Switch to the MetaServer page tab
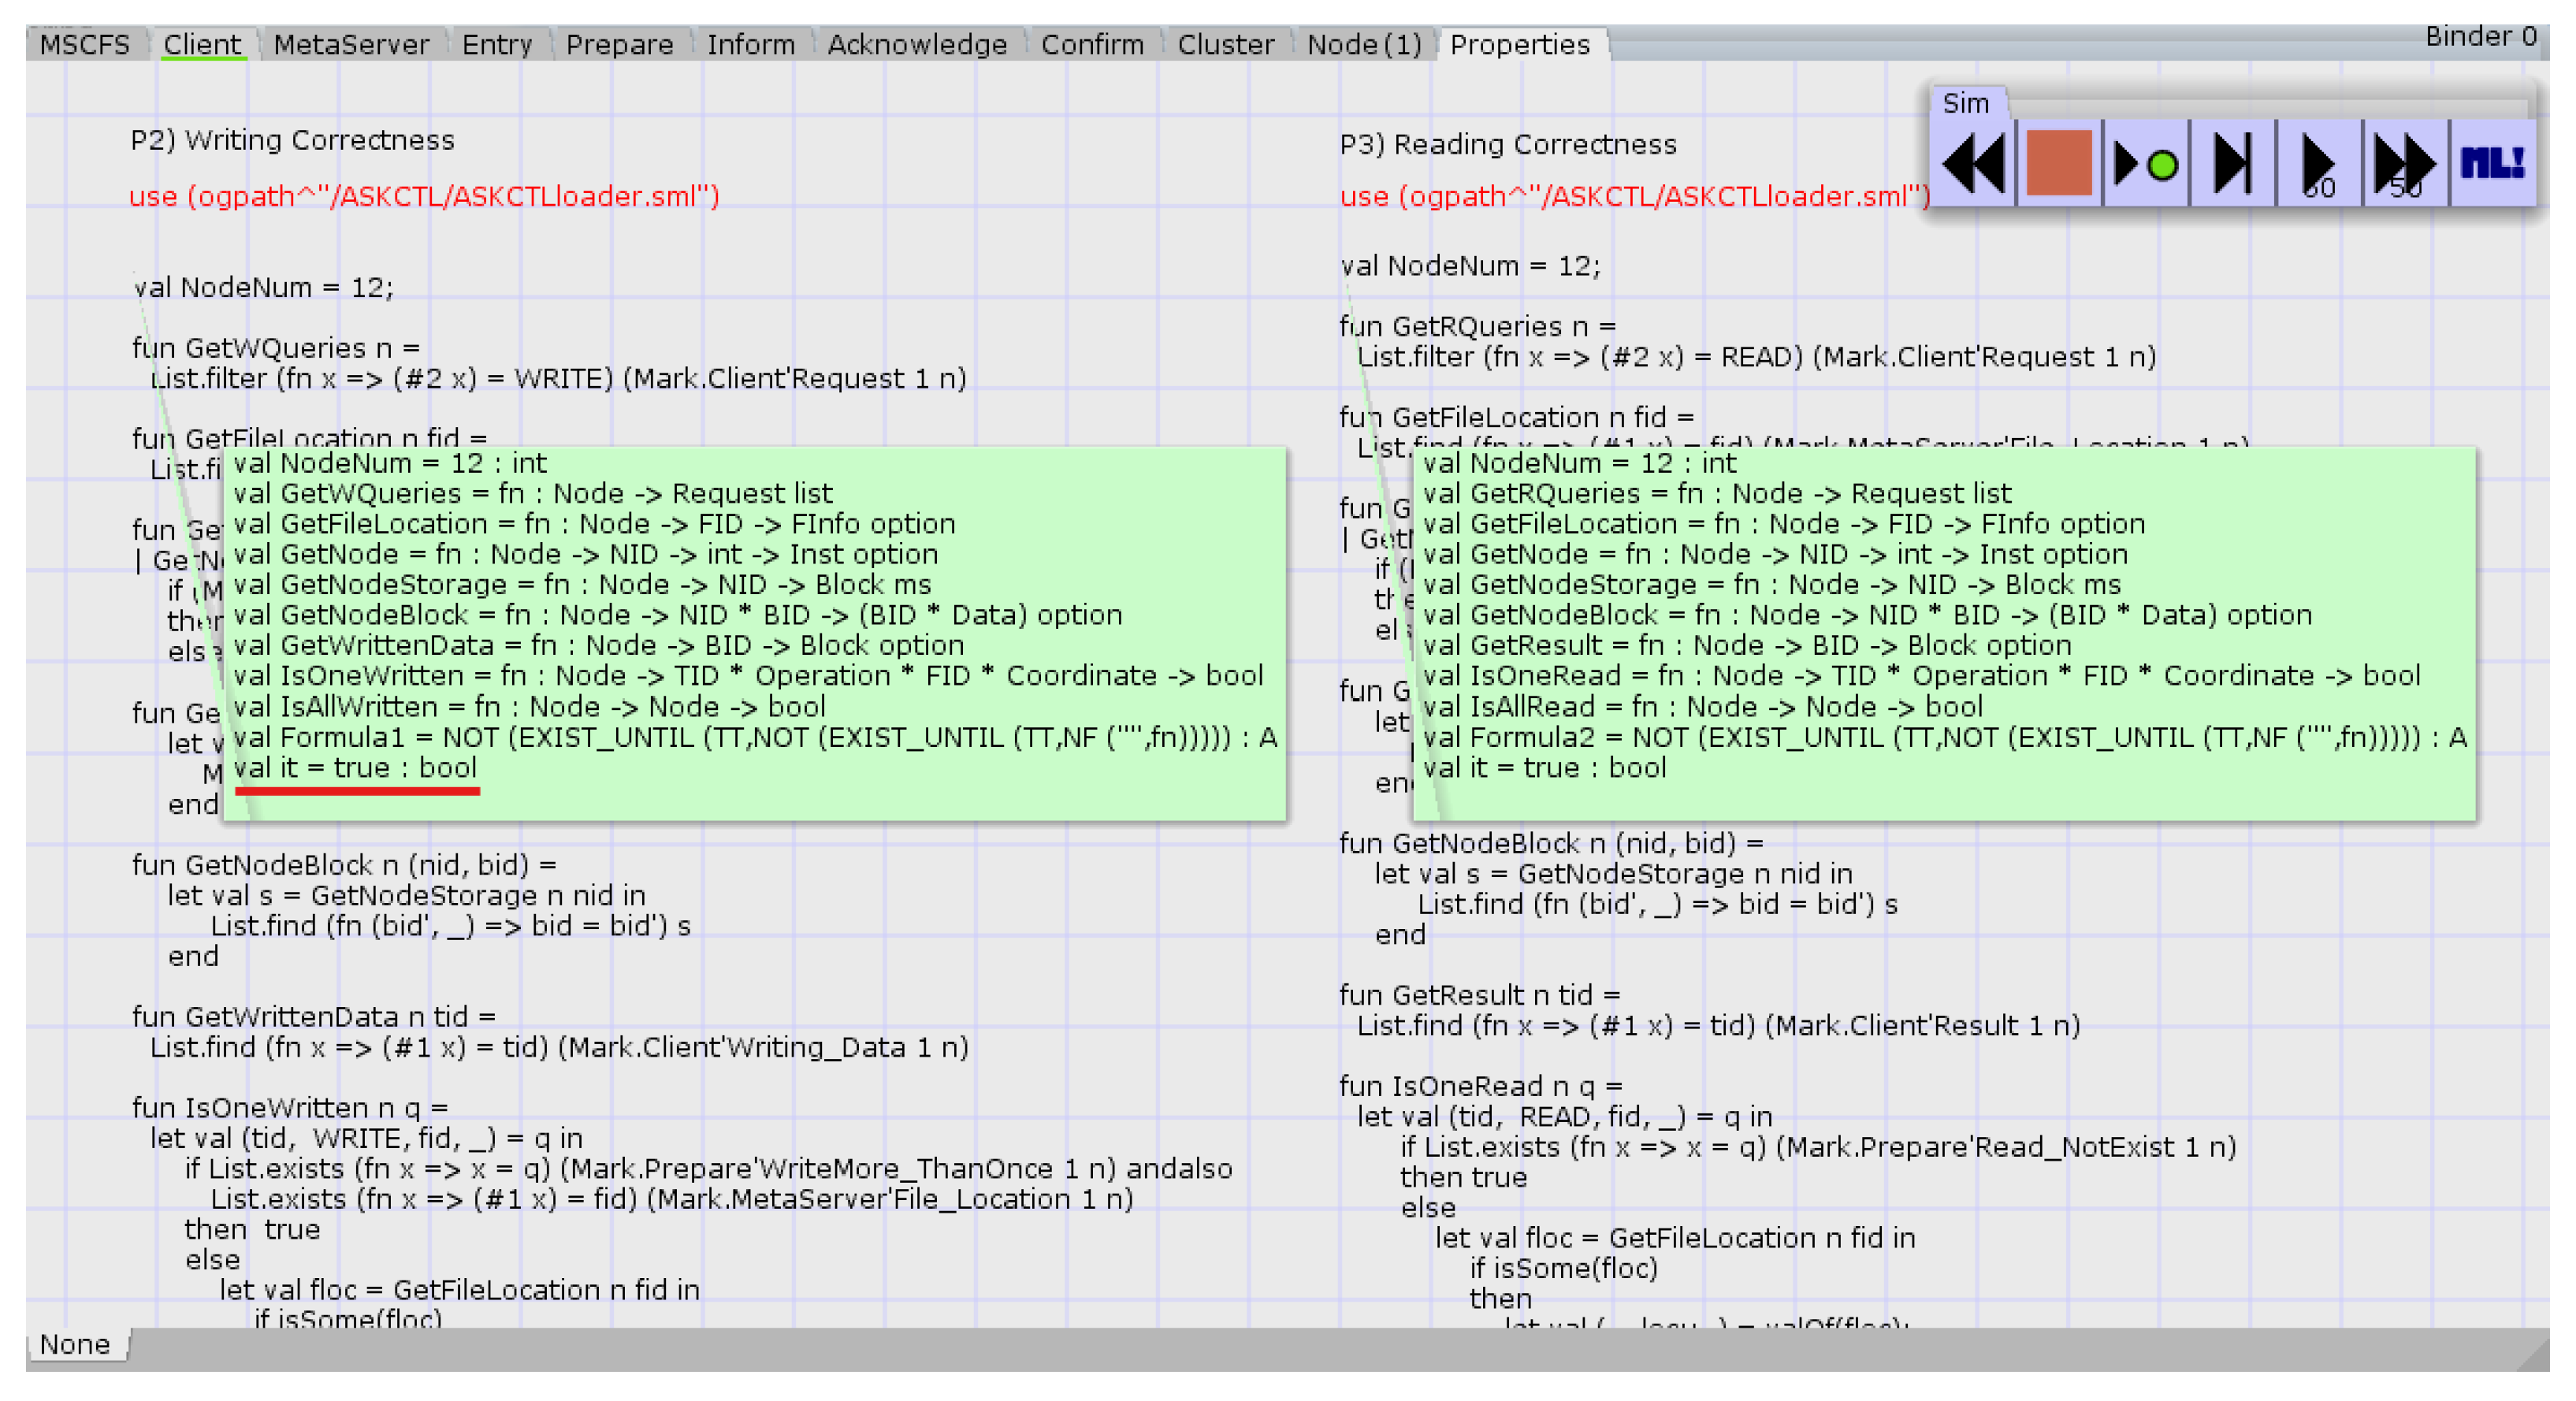The height and width of the screenshot is (1401, 2576). (x=351, y=45)
